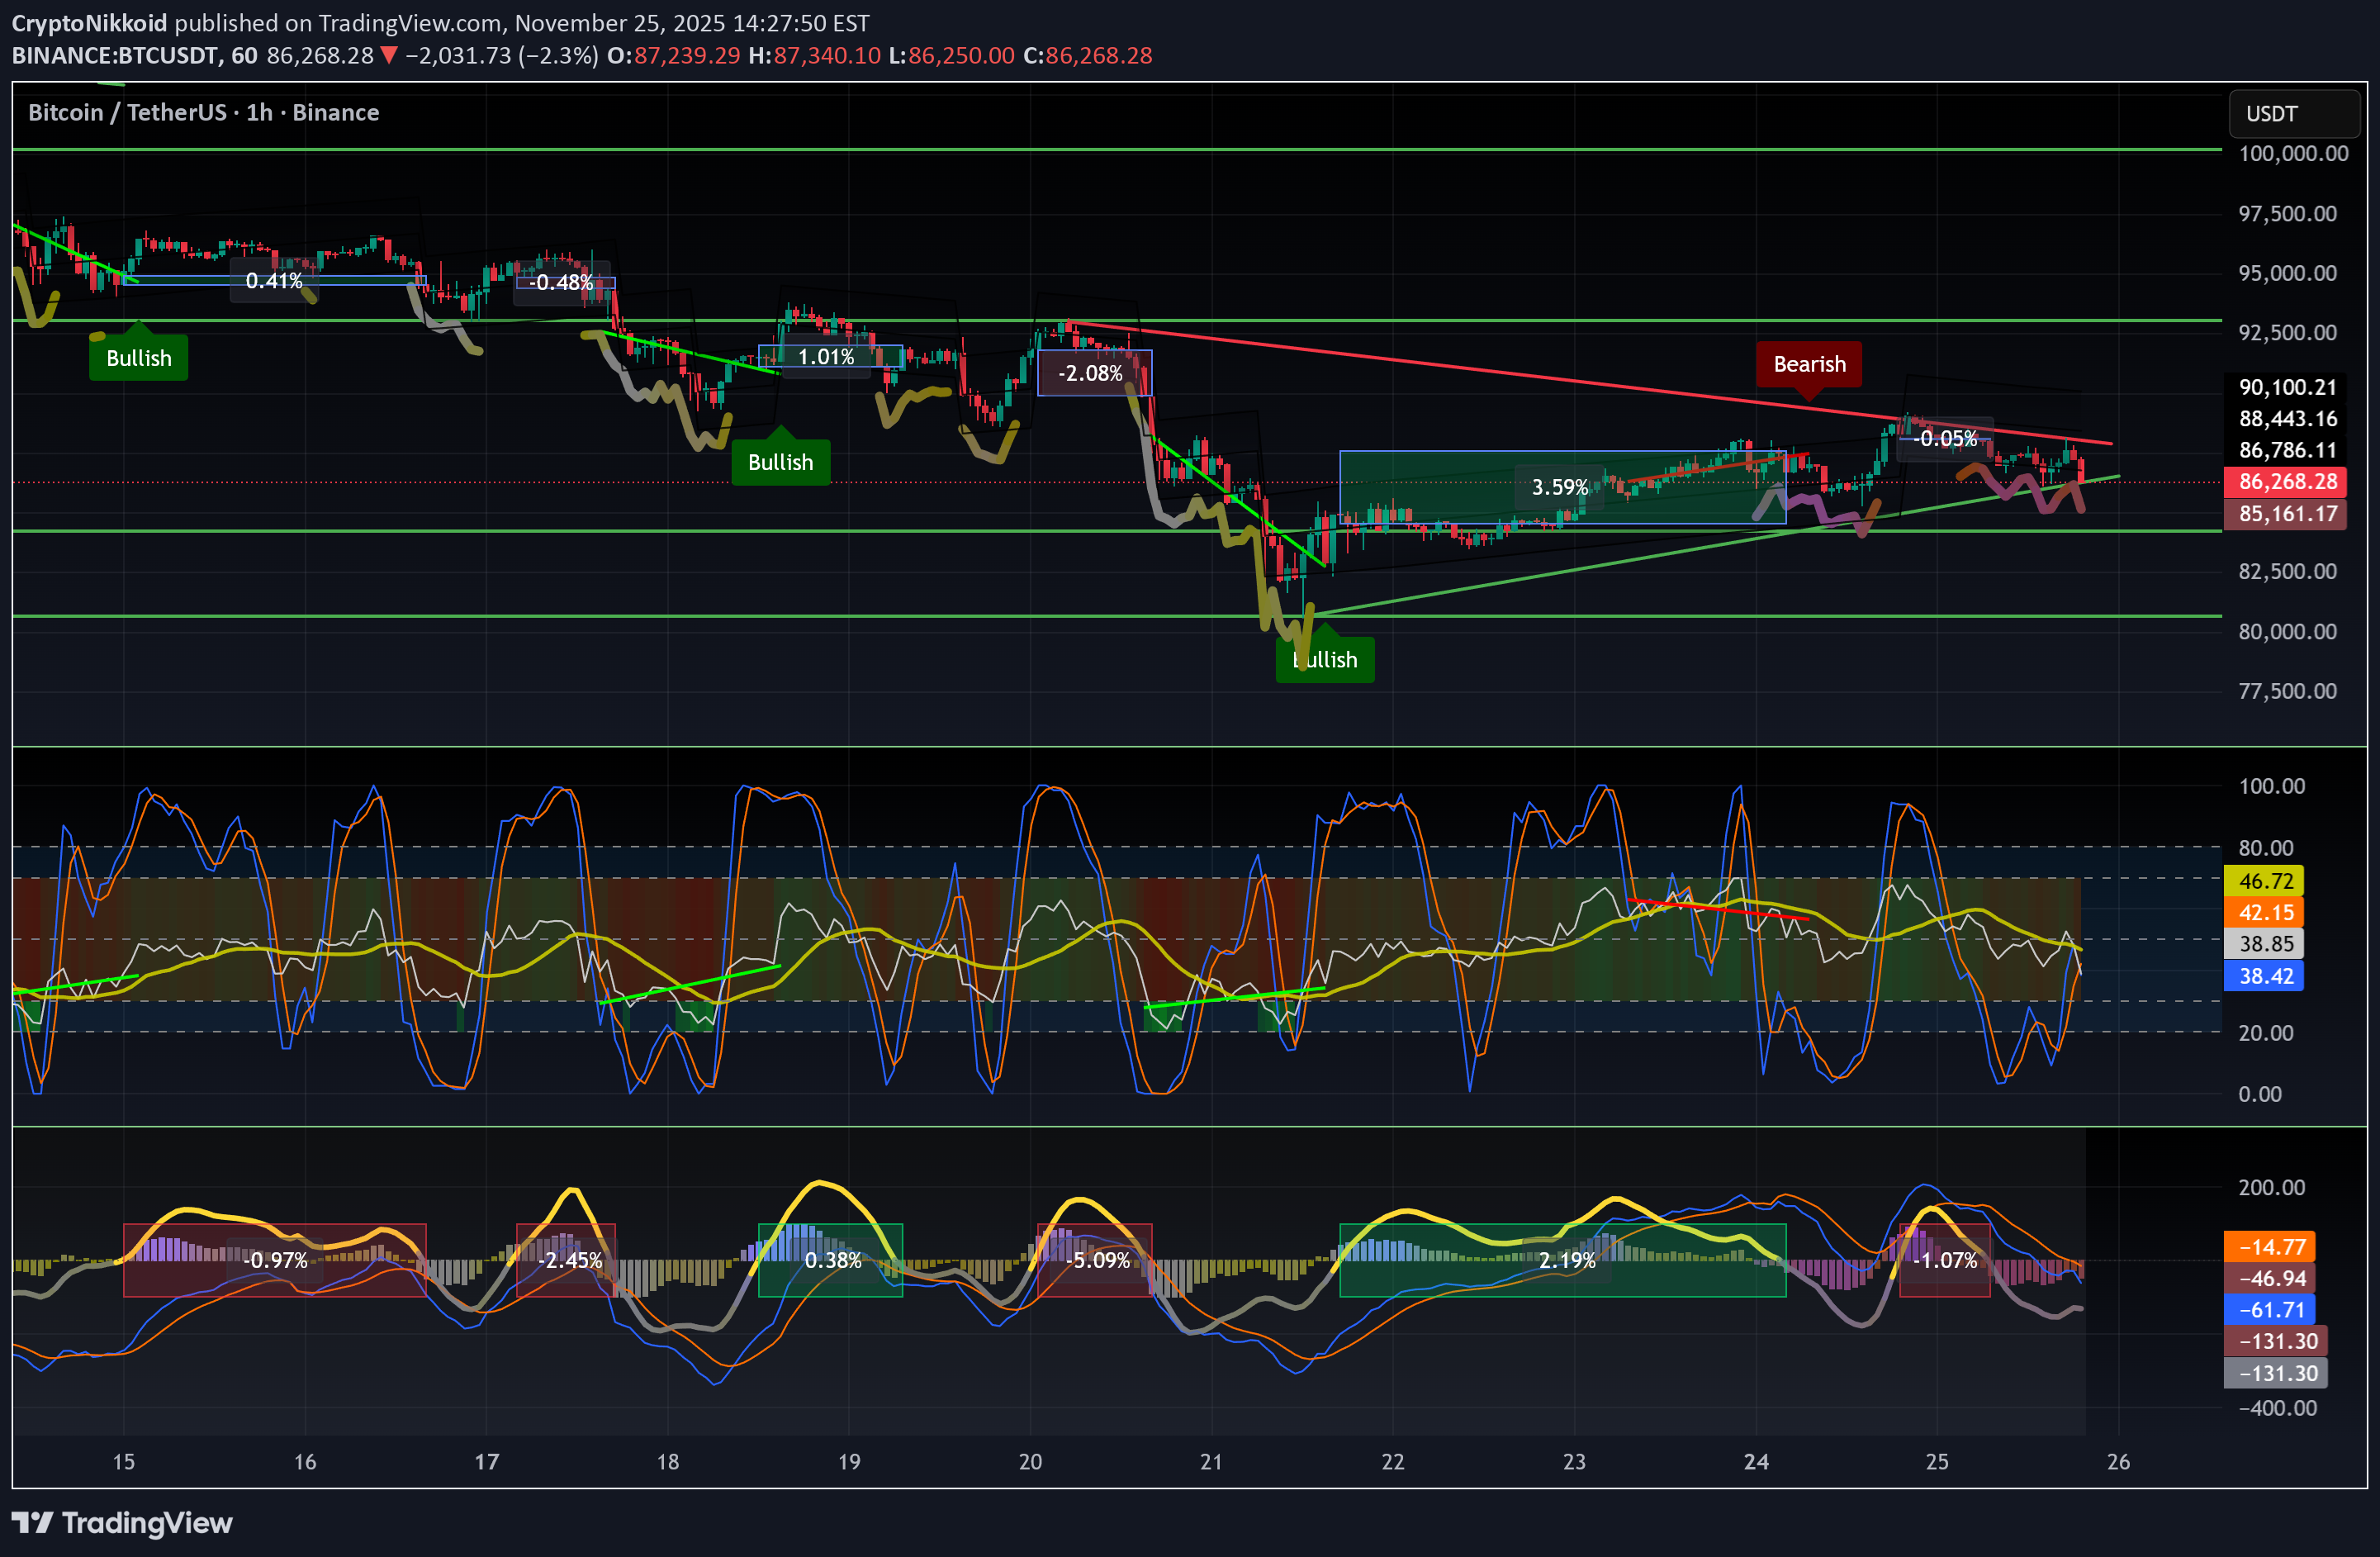Click the orange 42.15 indicator value tag

pos(2265,912)
